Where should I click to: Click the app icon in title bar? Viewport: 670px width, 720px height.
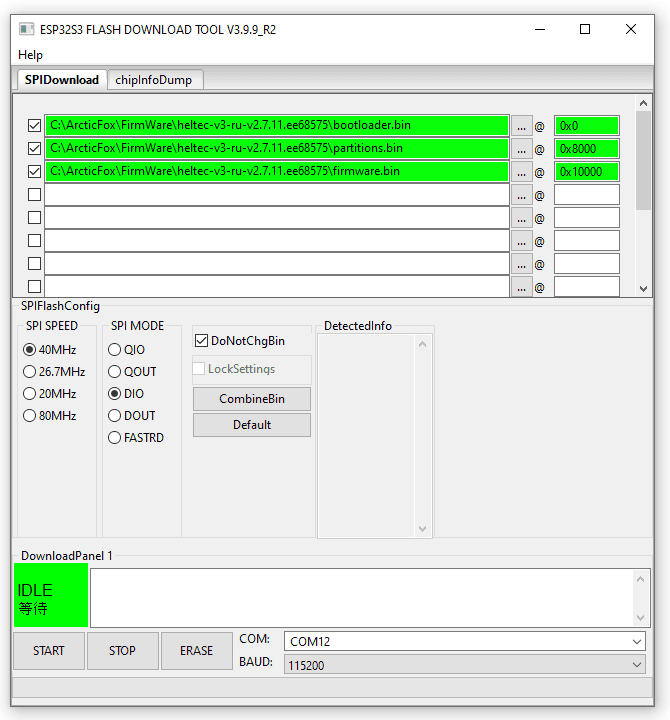[27, 29]
